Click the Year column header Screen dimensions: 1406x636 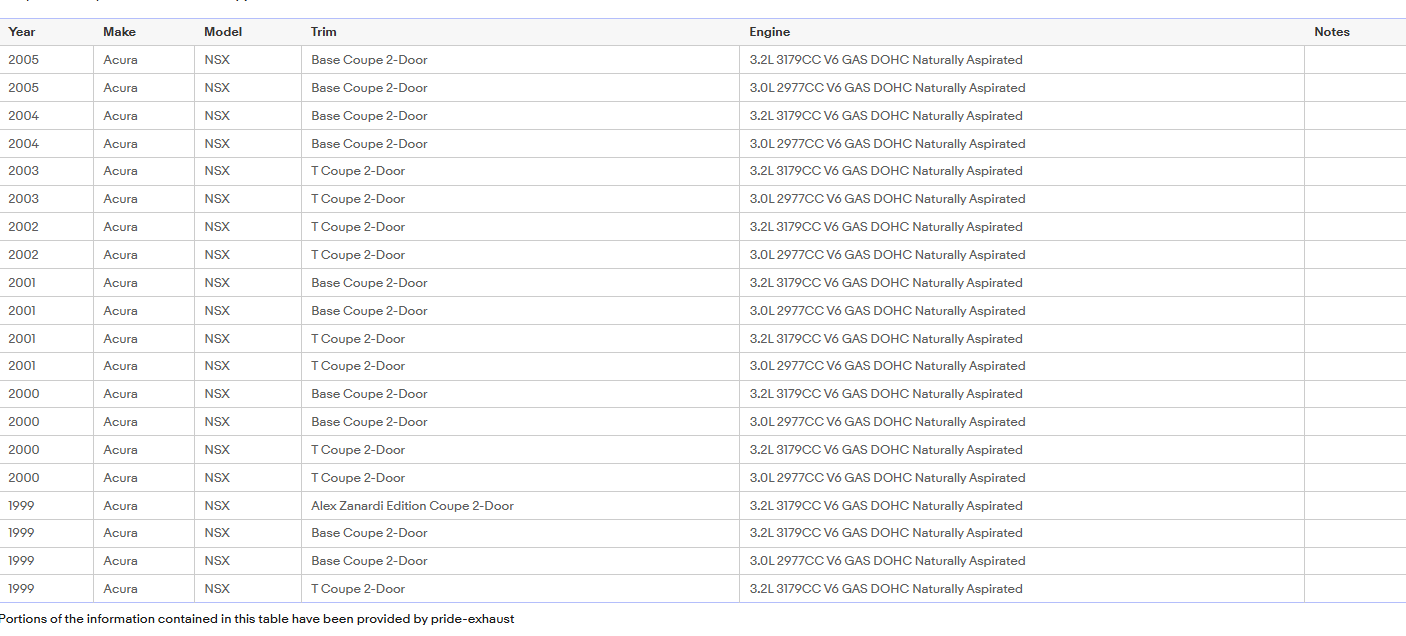(22, 32)
